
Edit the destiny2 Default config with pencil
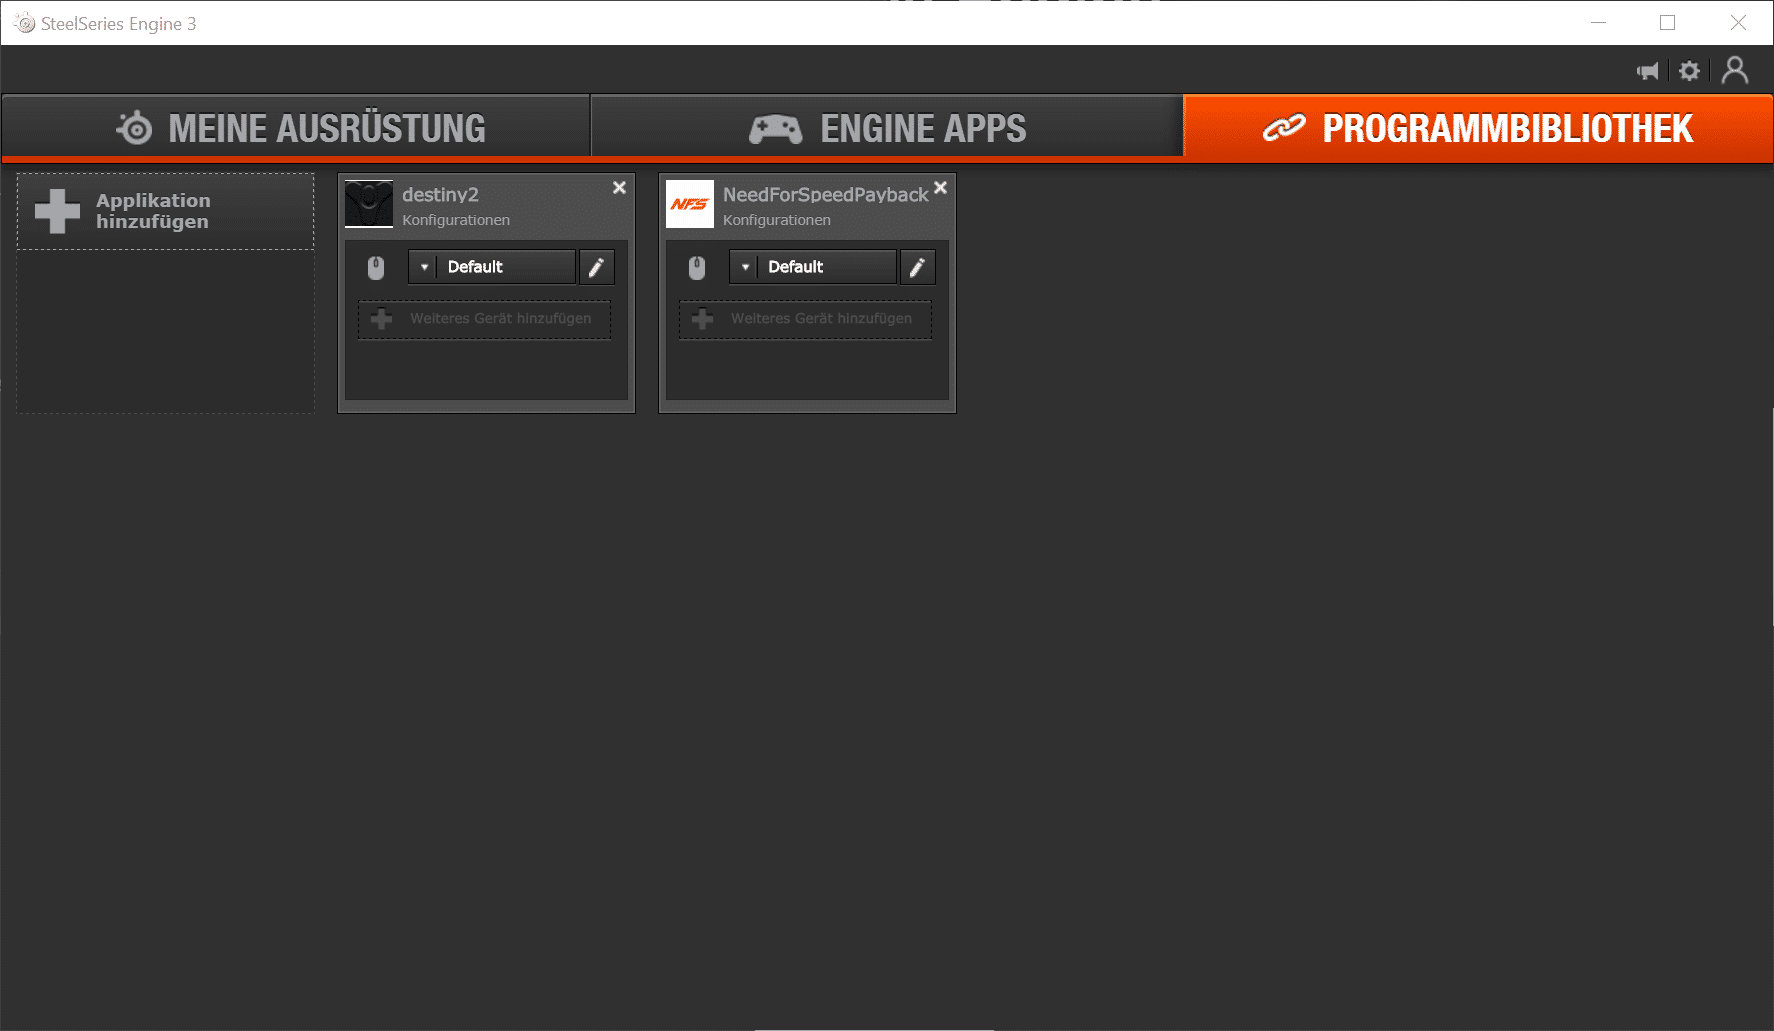click(x=596, y=267)
